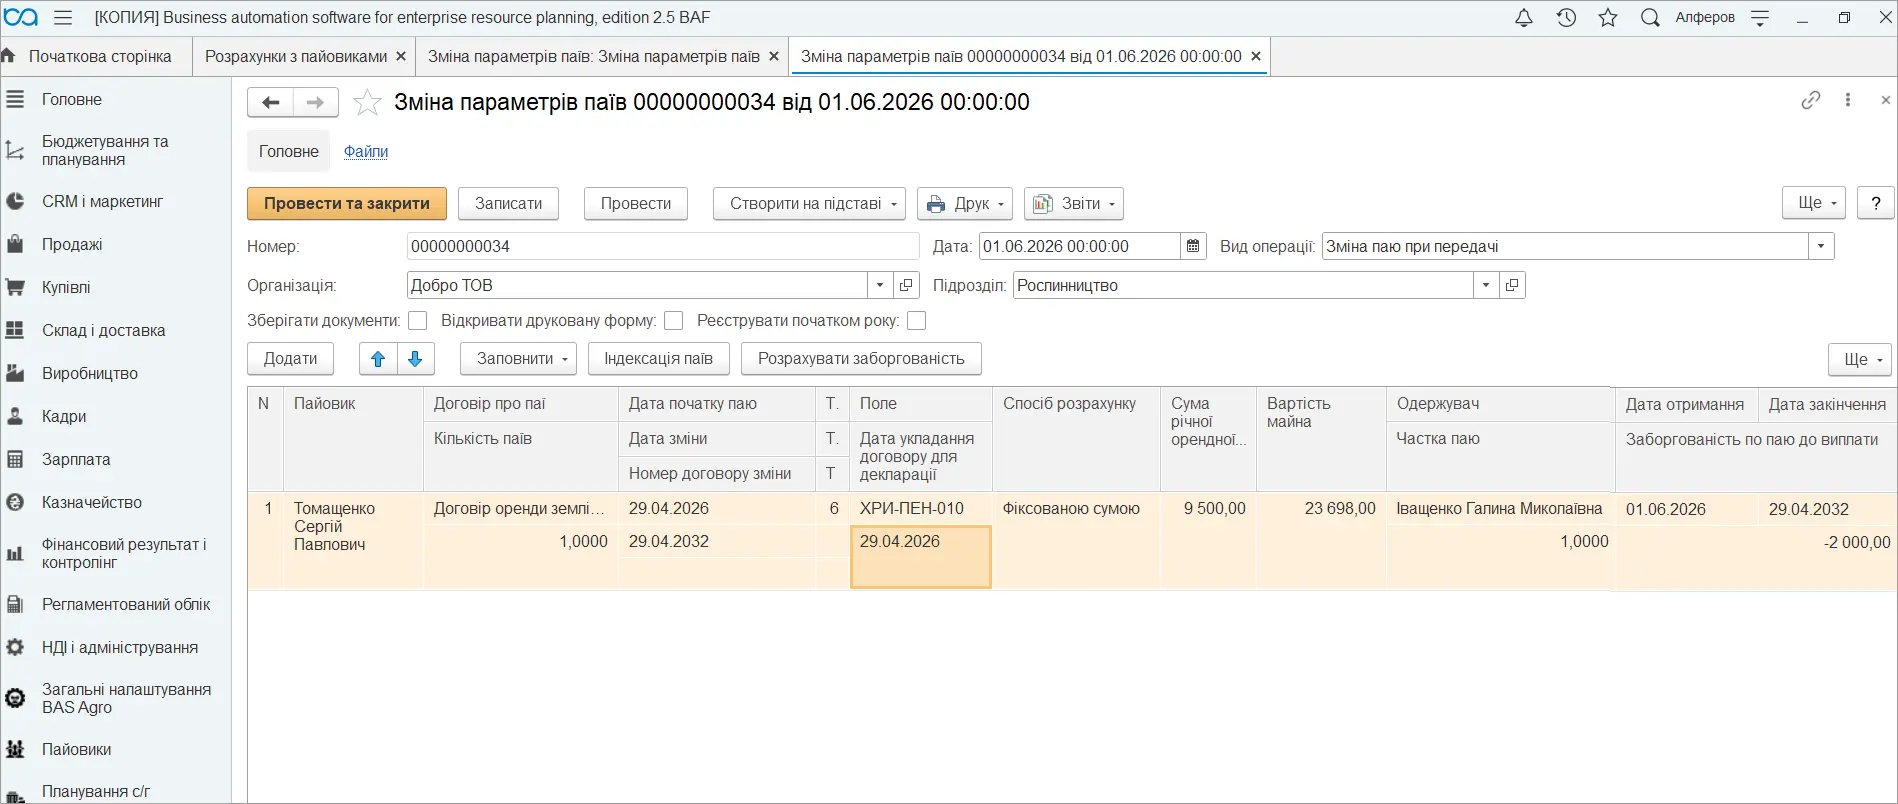Select the Головне tab inside the document
Image resolution: width=1898 pixels, height=804 pixels.
(289, 152)
